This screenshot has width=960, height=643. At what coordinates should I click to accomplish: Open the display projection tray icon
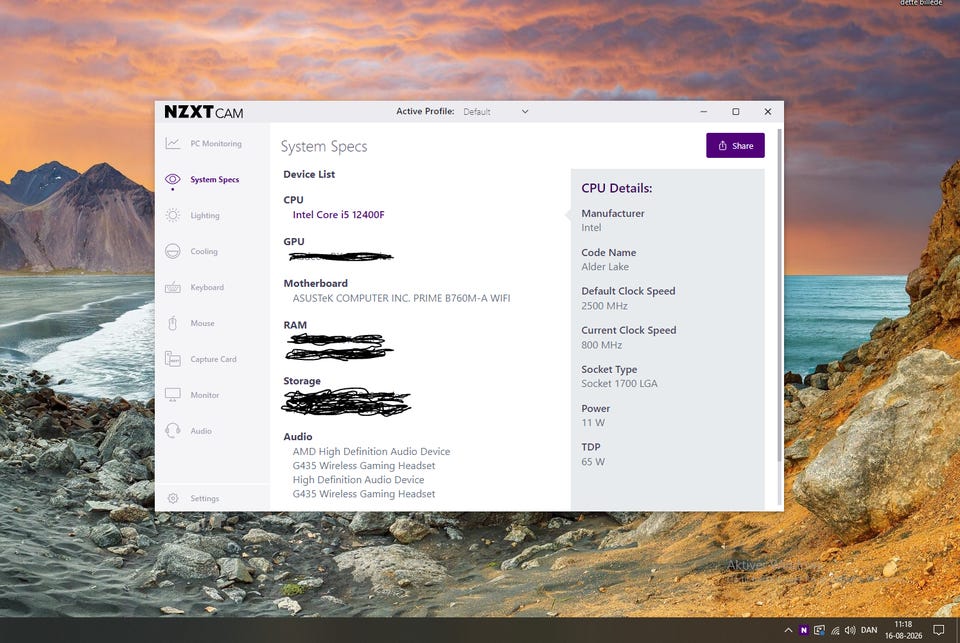819,630
